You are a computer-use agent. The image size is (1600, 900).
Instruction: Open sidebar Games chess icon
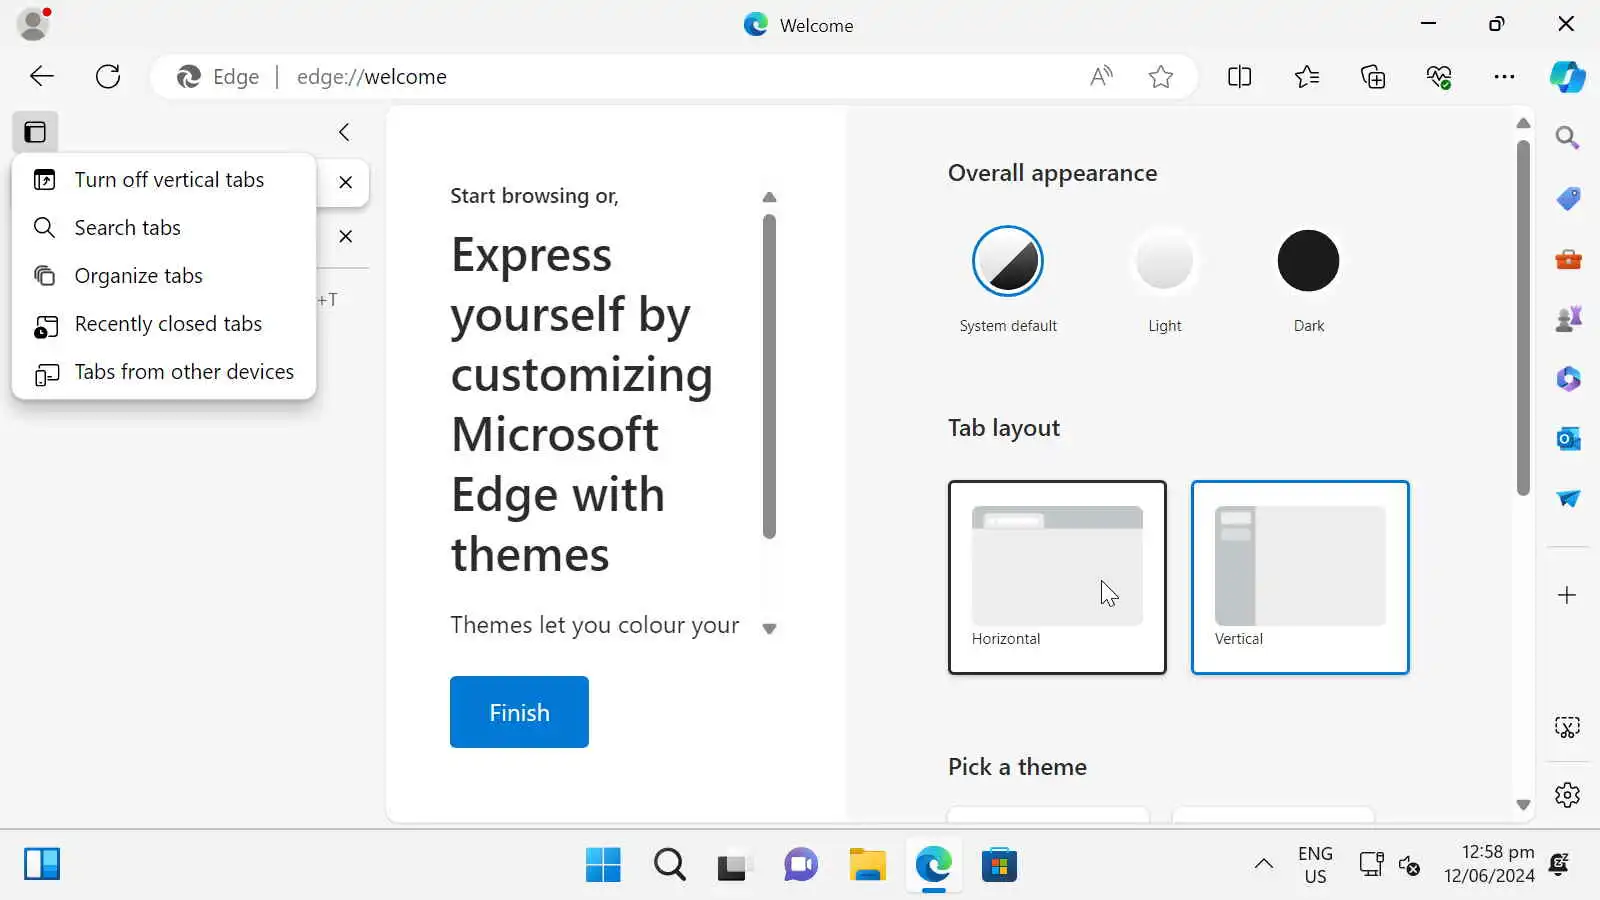point(1568,319)
